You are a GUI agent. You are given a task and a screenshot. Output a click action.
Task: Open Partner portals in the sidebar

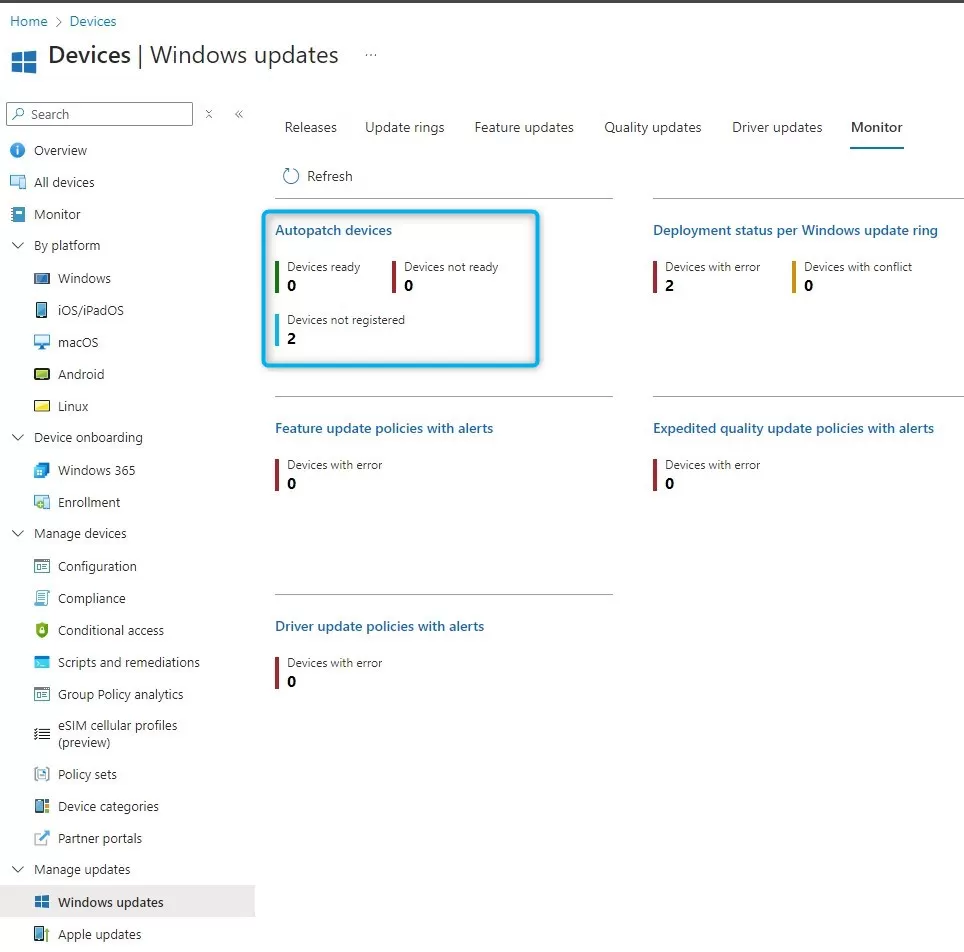click(100, 838)
